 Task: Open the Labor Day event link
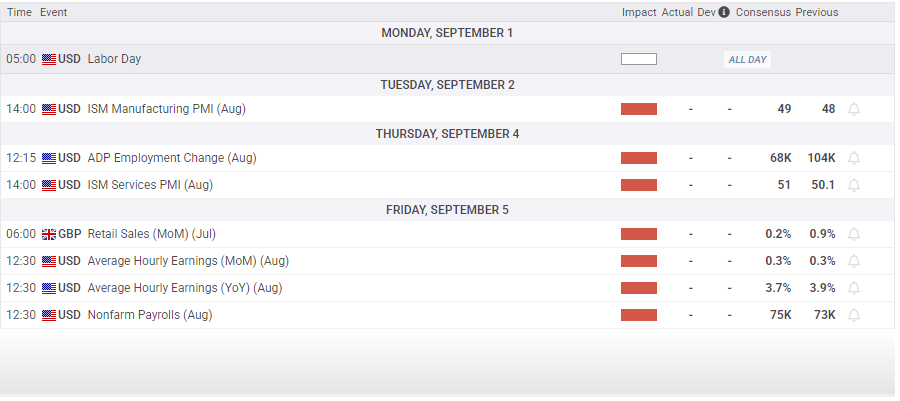click(114, 59)
